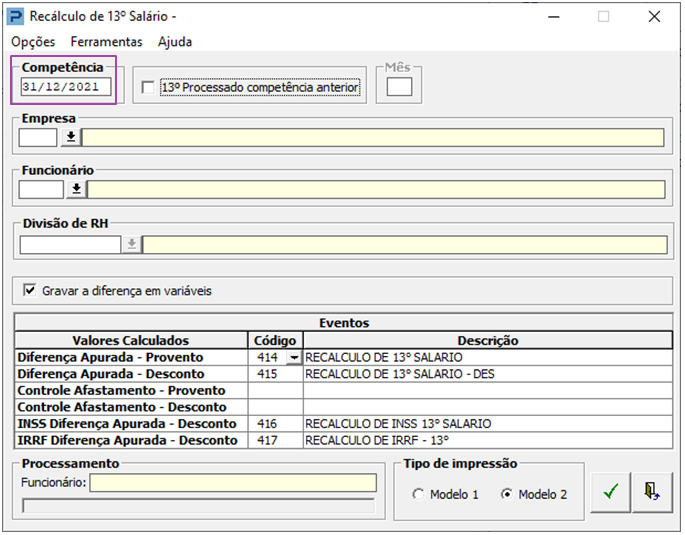Viewport: 685px width, 535px height.
Task: Click the exit door icon button
Action: coord(652,492)
